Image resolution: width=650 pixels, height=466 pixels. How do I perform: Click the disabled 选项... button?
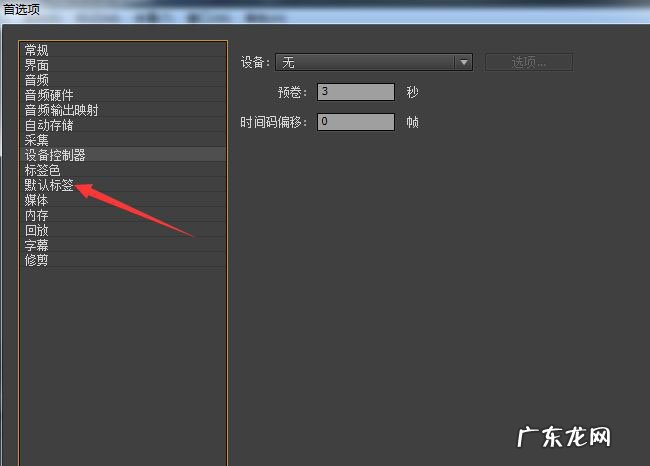coord(529,62)
